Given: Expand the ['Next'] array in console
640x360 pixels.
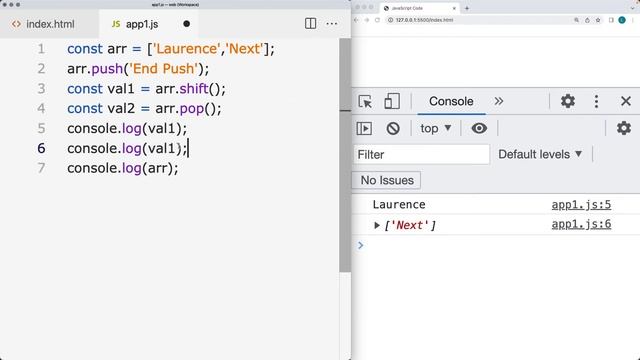Looking at the screenshot, I should point(377,225).
